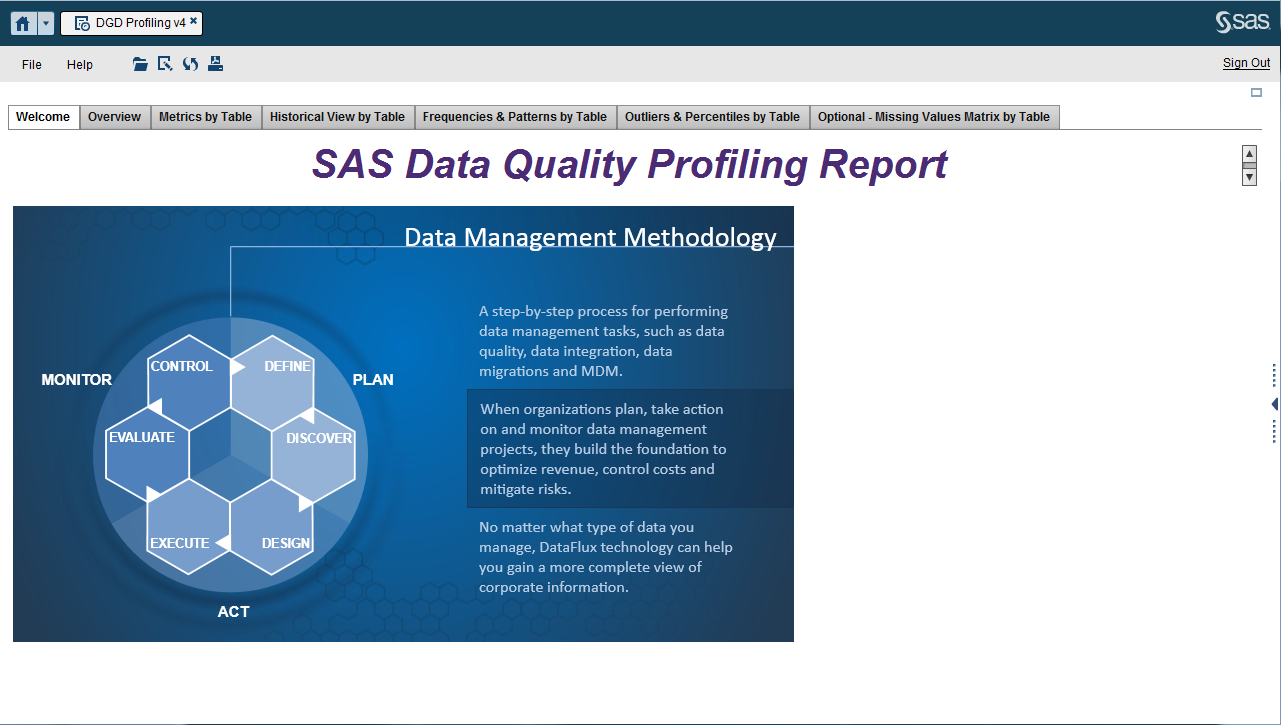This screenshot has height=725, width=1281.
Task: Open a report using the folder icon
Action: 139,63
